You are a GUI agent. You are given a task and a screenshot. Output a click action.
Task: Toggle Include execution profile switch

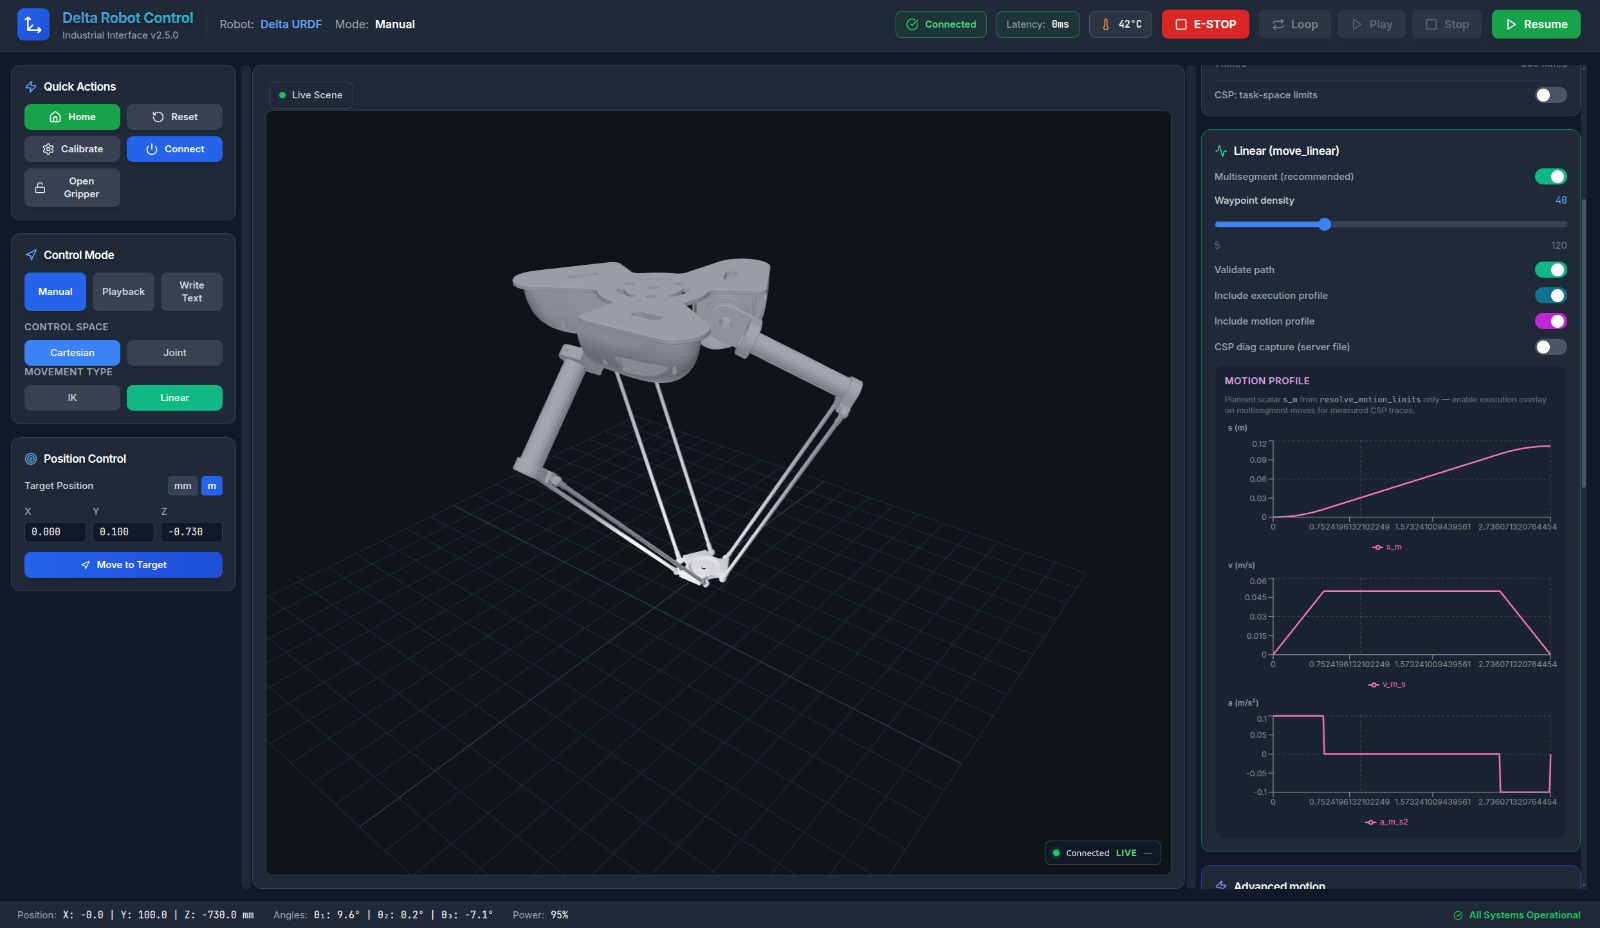[x=1551, y=296]
